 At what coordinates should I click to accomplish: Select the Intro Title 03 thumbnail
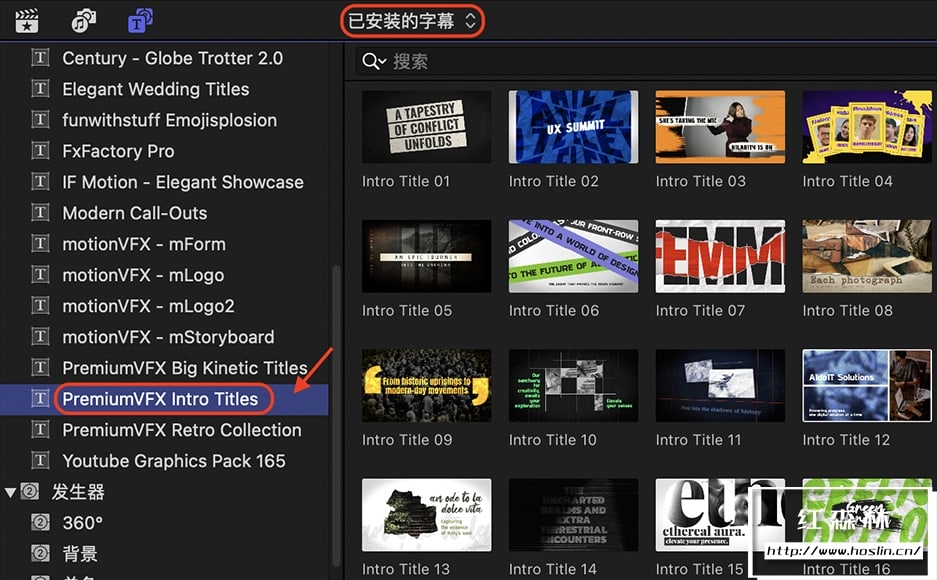point(720,127)
